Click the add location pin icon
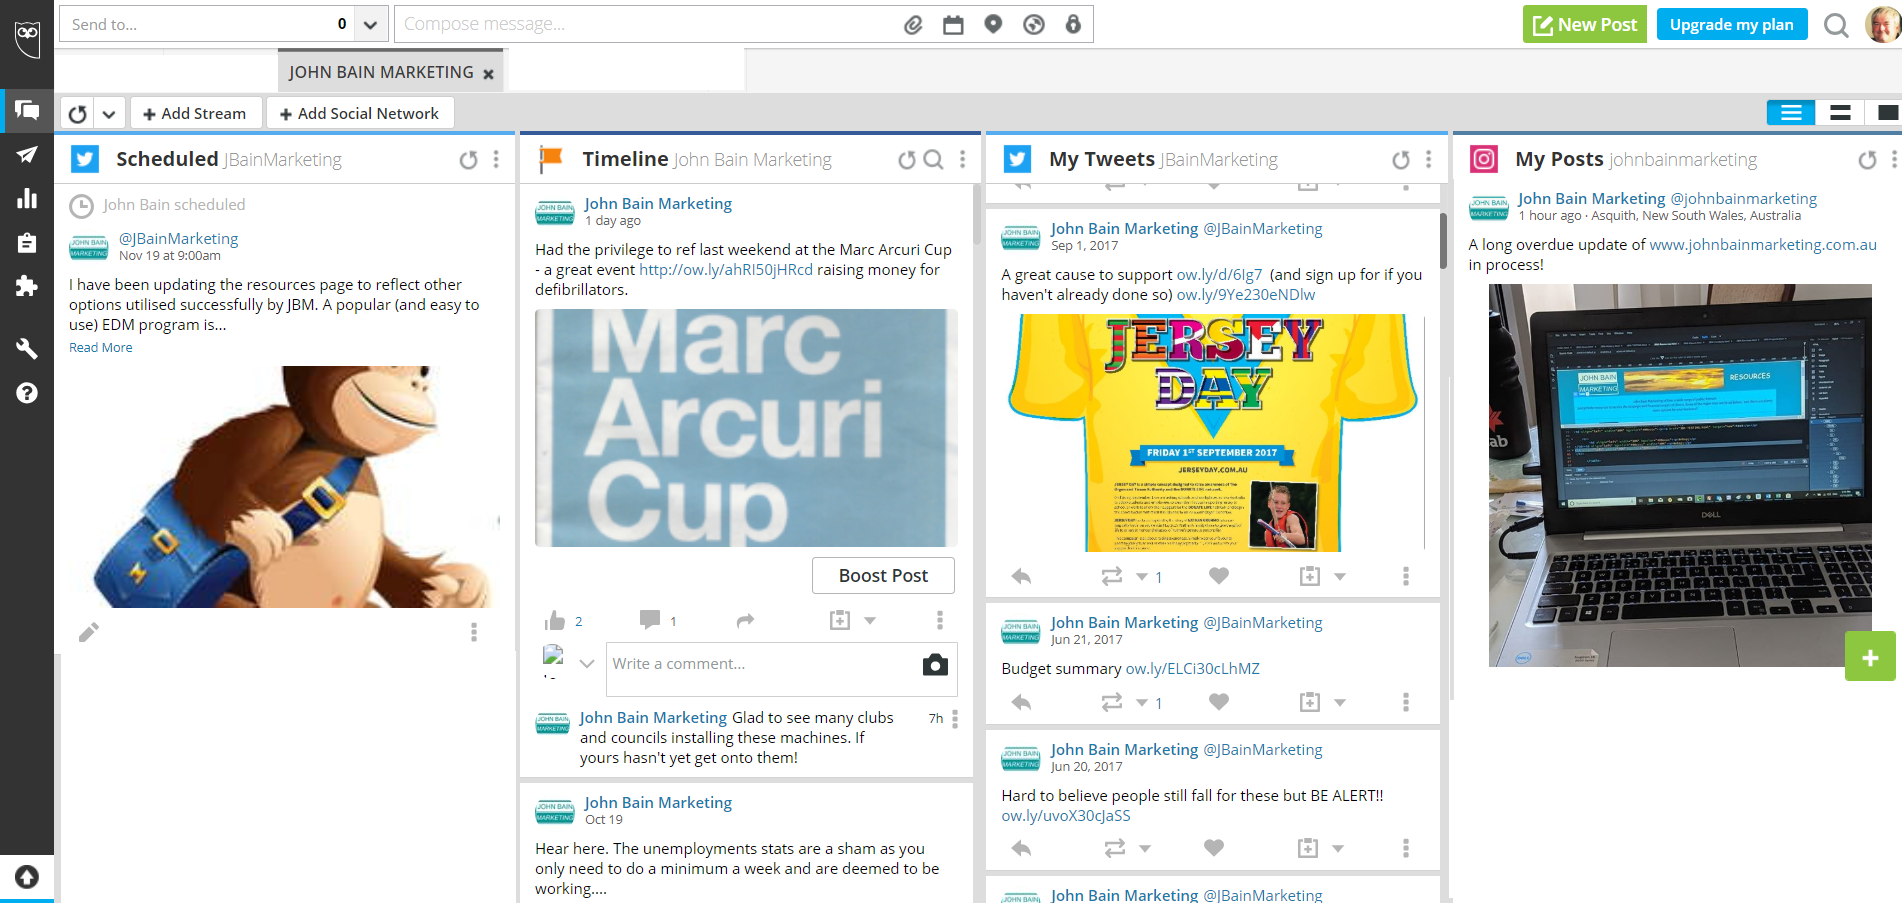The image size is (1902, 903). tap(993, 25)
